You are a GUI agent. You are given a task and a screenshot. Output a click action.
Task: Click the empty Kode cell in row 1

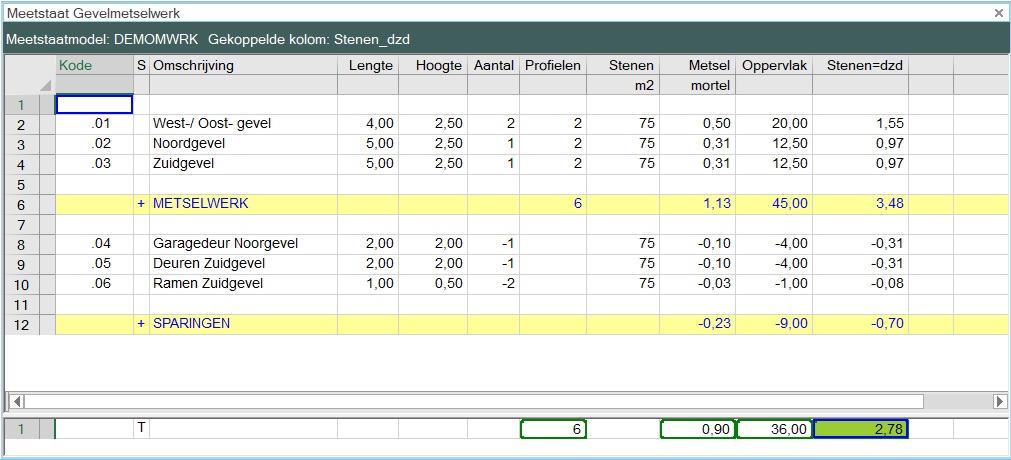point(94,104)
